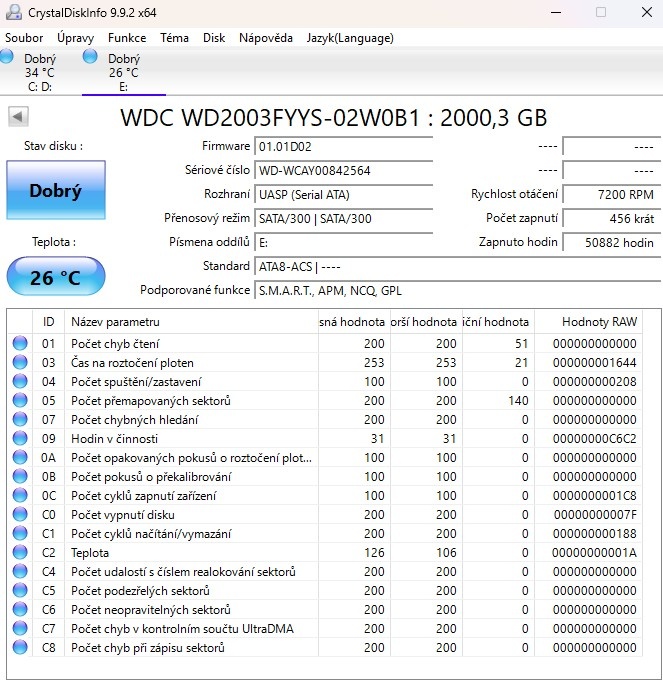Screen dimensions: 663x683
Task: Open the Funkce menu
Action: 127,38
